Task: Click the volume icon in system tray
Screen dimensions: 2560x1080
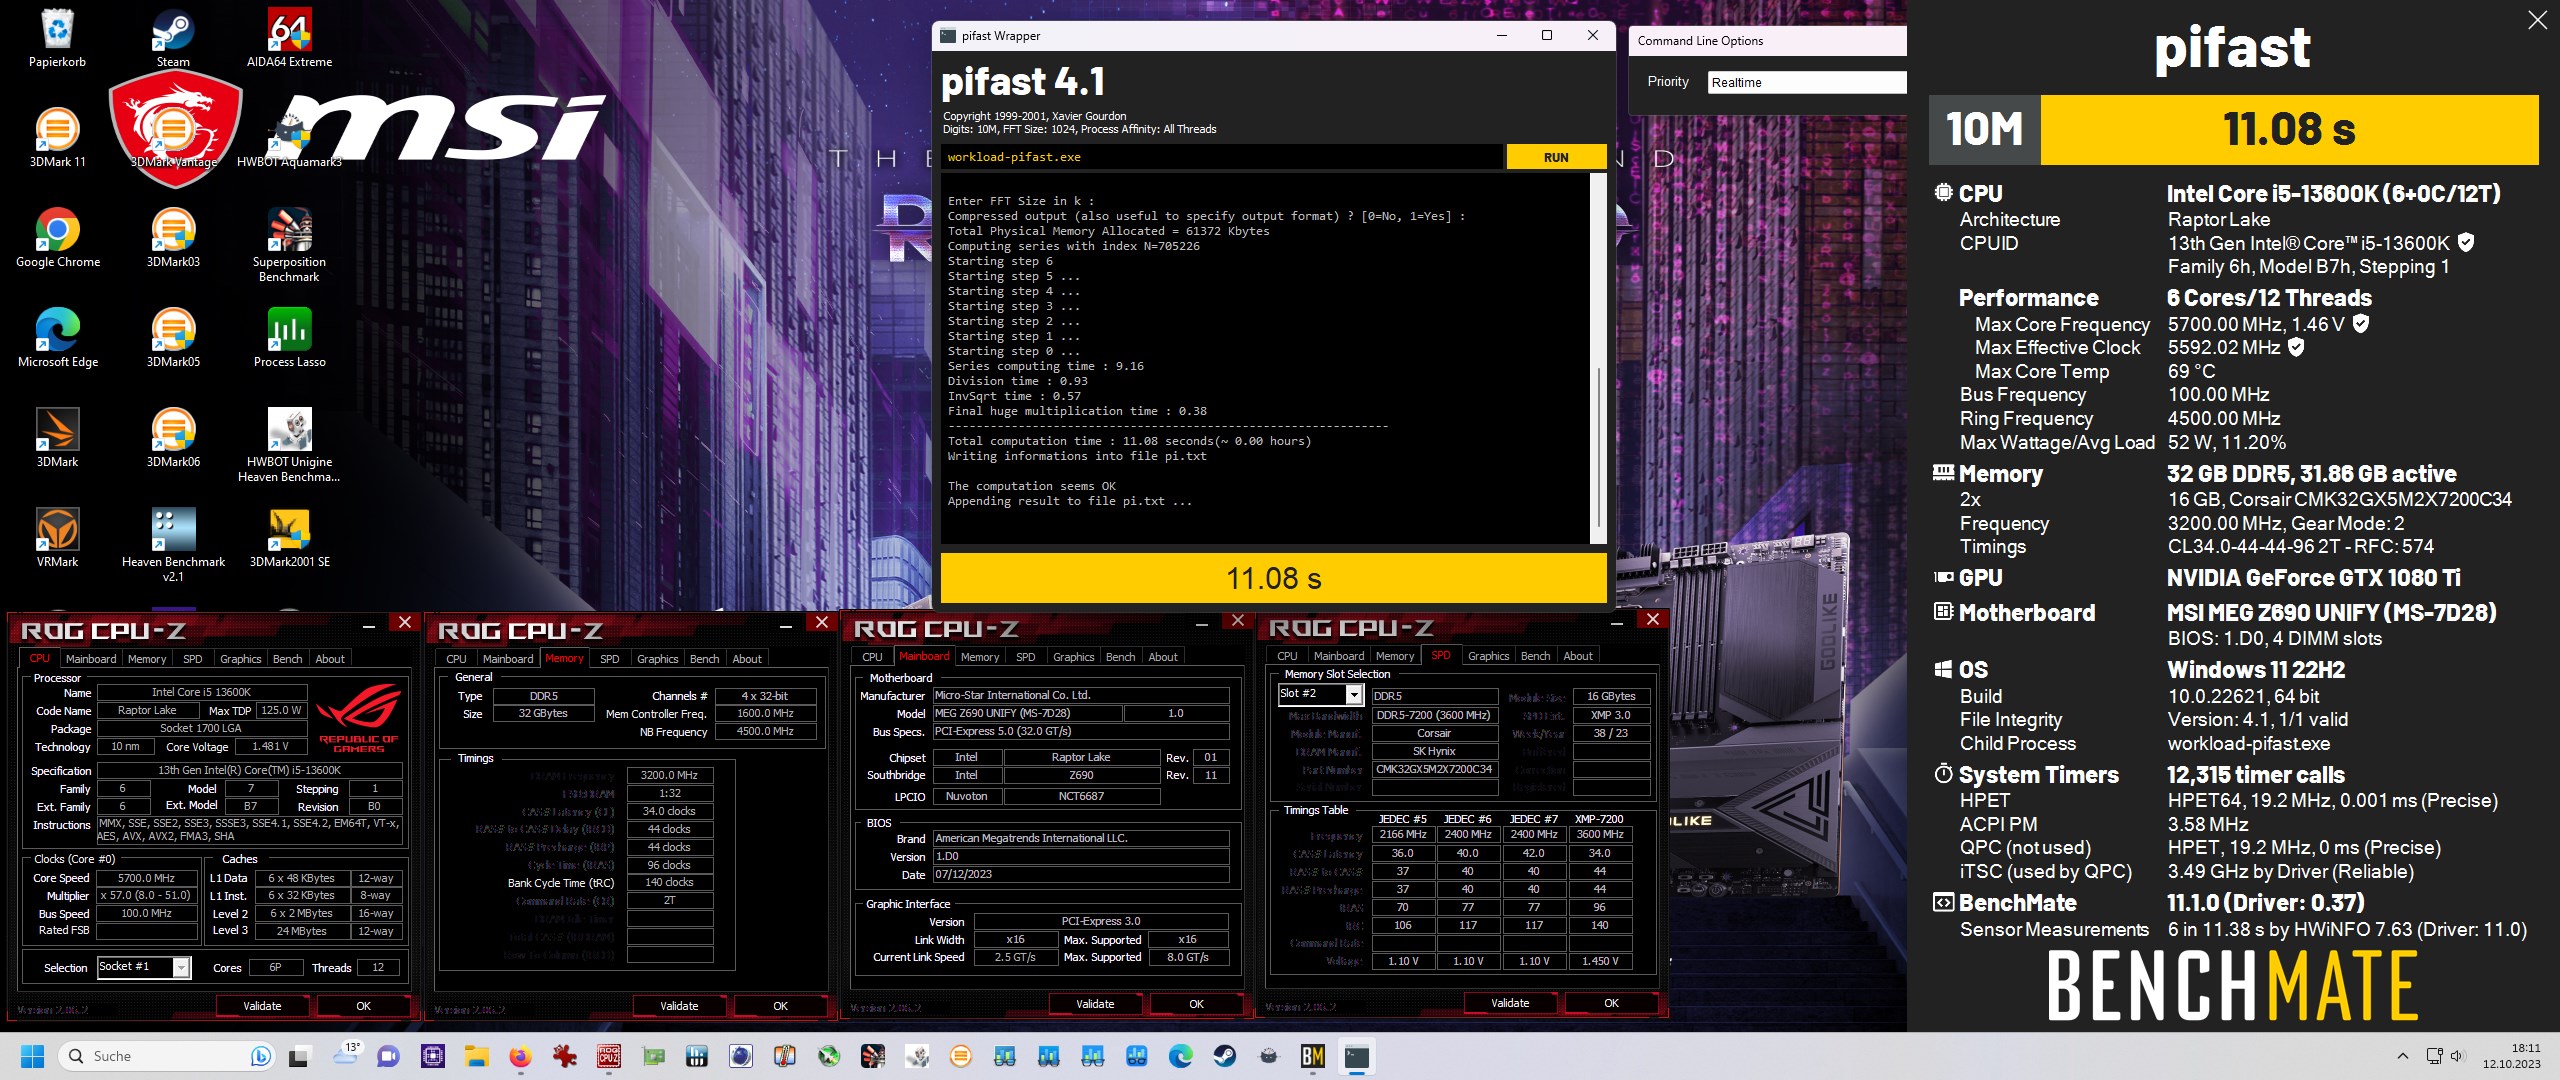Action: tap(2457, 1056)
